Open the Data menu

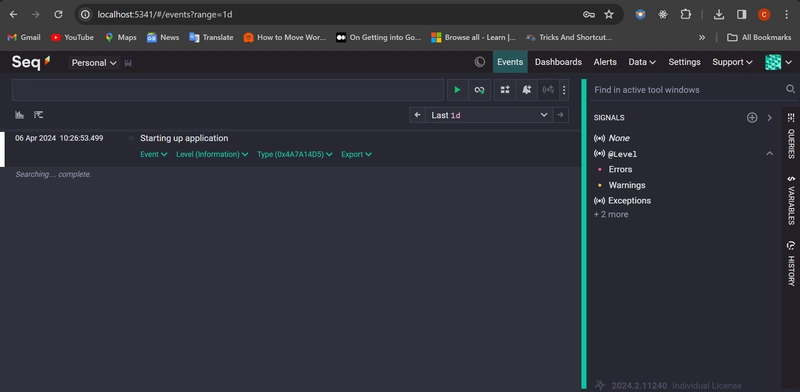pyautogui.click(x=642, y=62)
